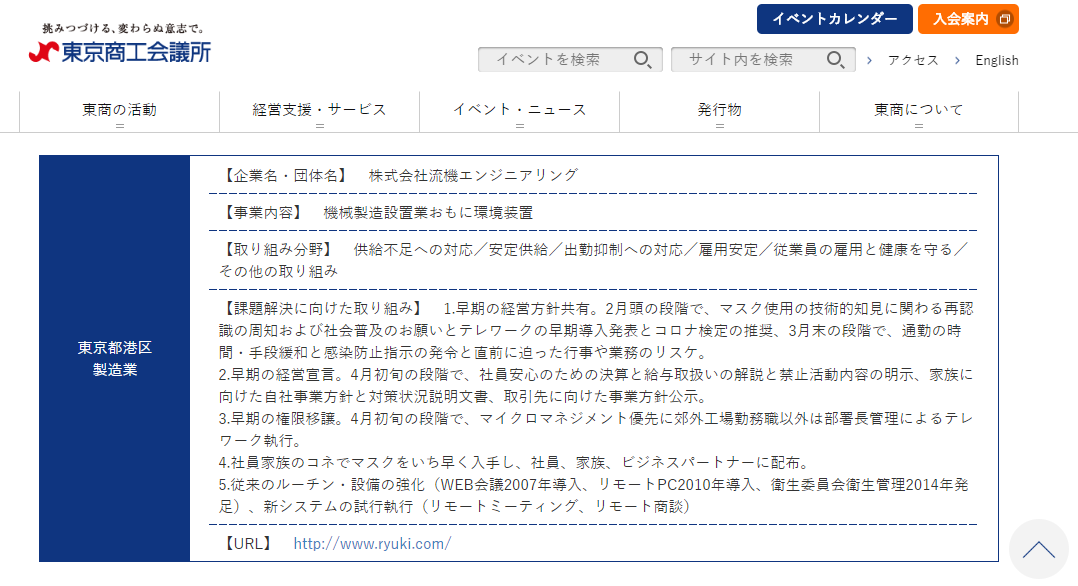1078x586 pixels.
Task: Click the line starting 5.従来のルーチン
Action: pyautogui.click(x=593, y=484)
